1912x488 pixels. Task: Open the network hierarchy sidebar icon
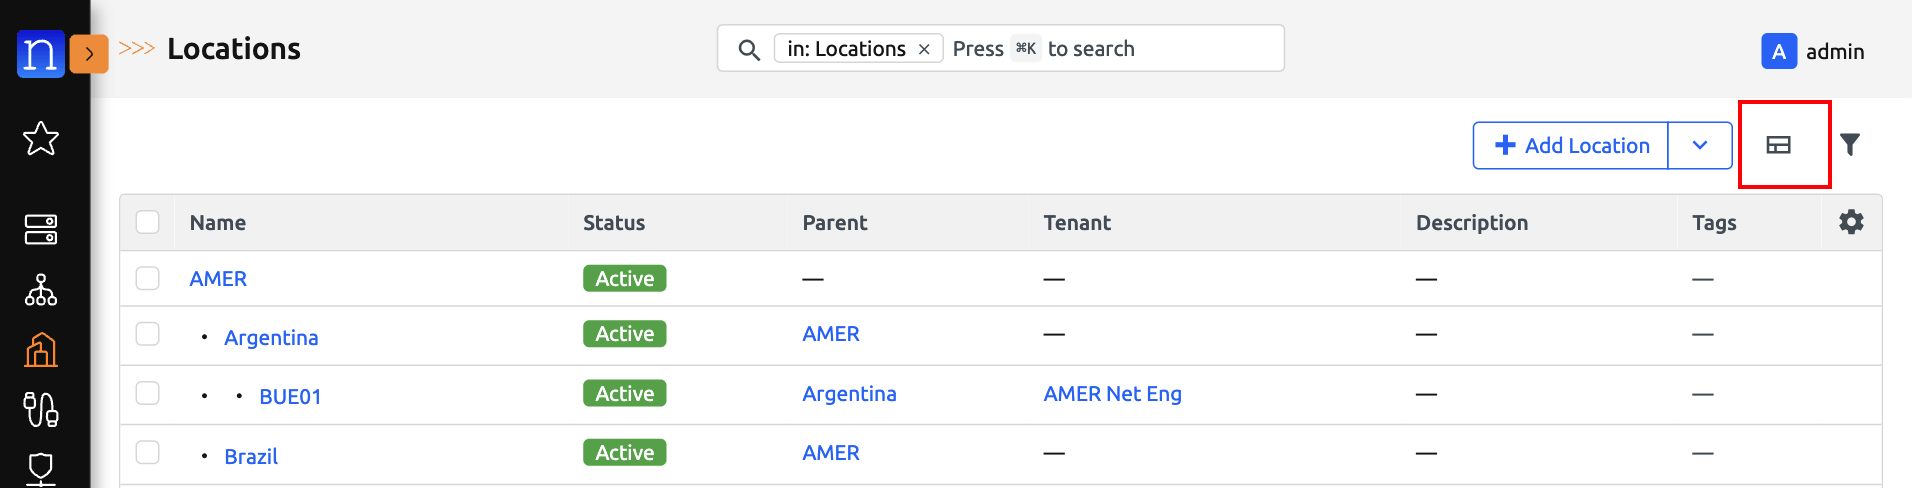point(41,290)
